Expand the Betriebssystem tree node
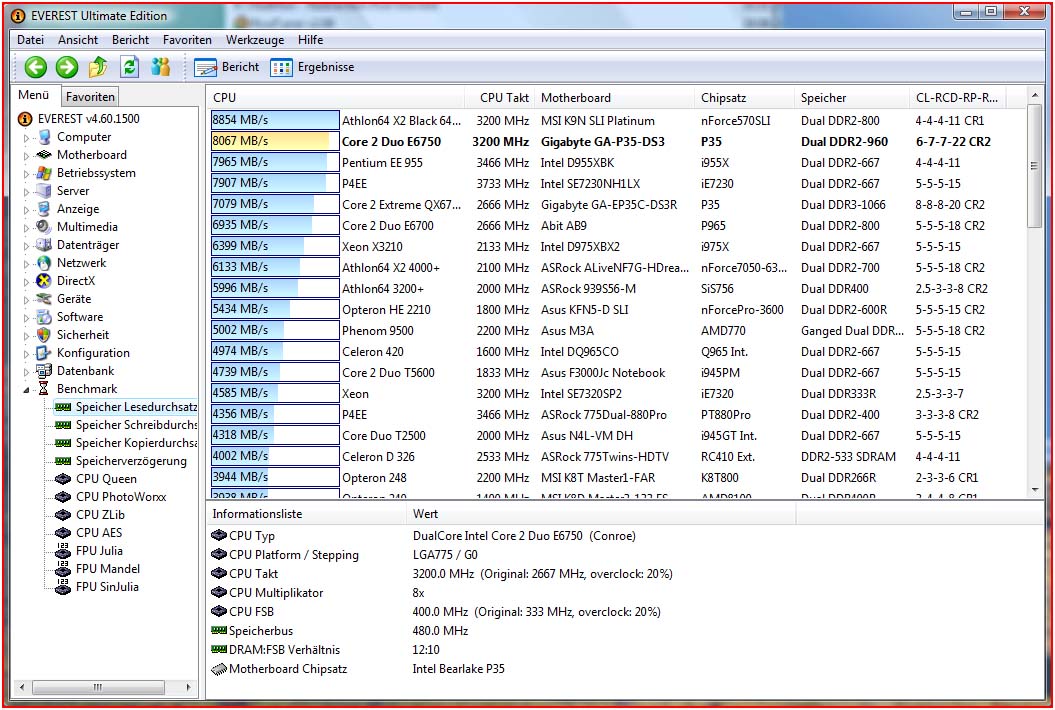 tap(26, 174)
